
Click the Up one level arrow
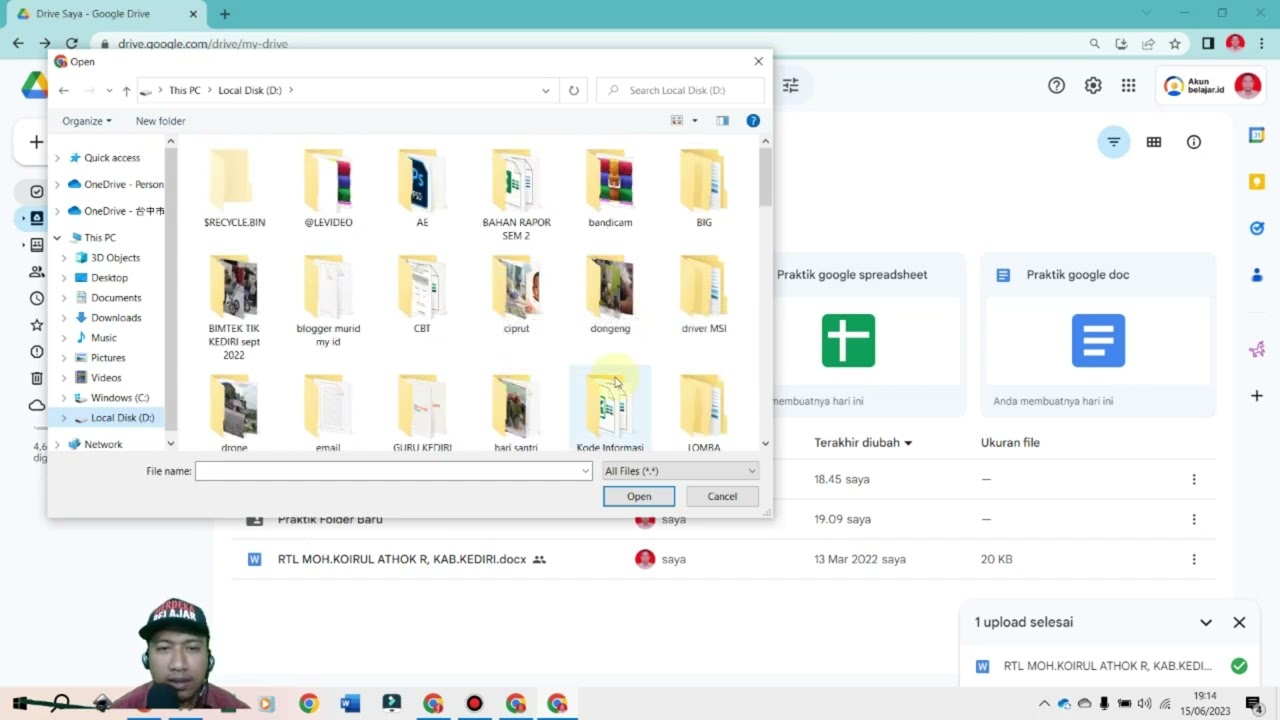126,90
